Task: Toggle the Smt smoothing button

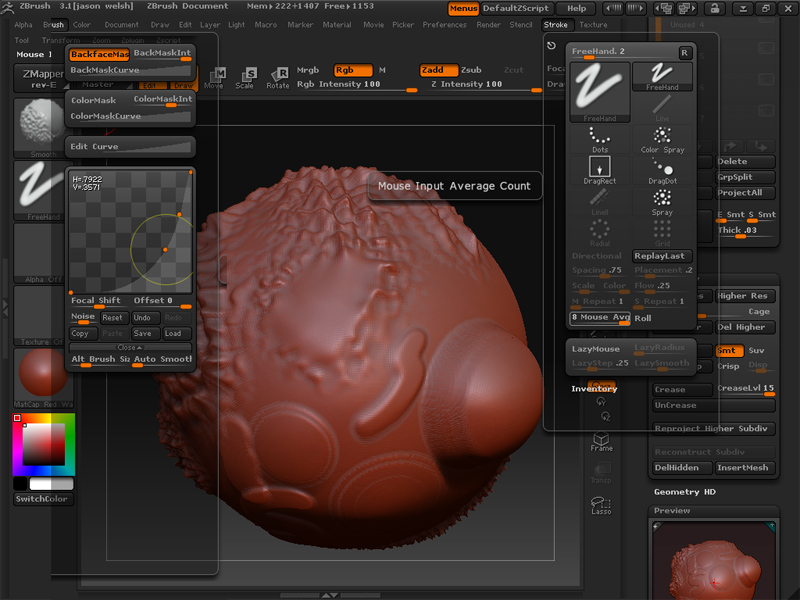Action: click(x=729, y=351)
